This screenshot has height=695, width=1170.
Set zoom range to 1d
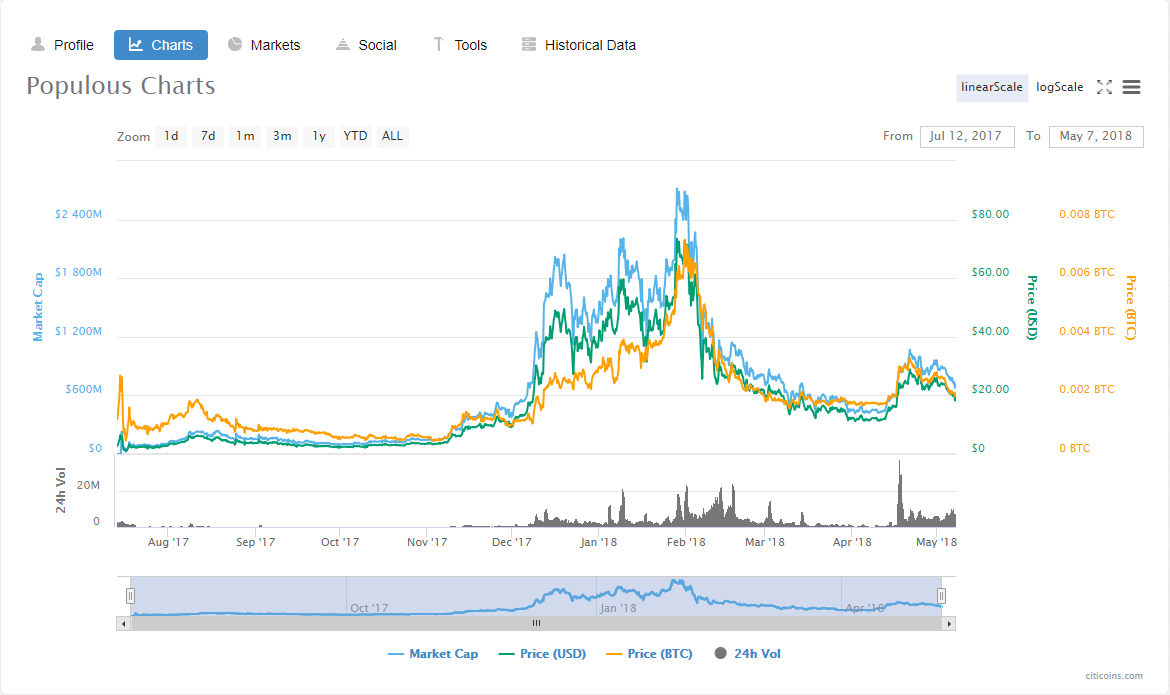pyautogui.click(x=171, y=136)
